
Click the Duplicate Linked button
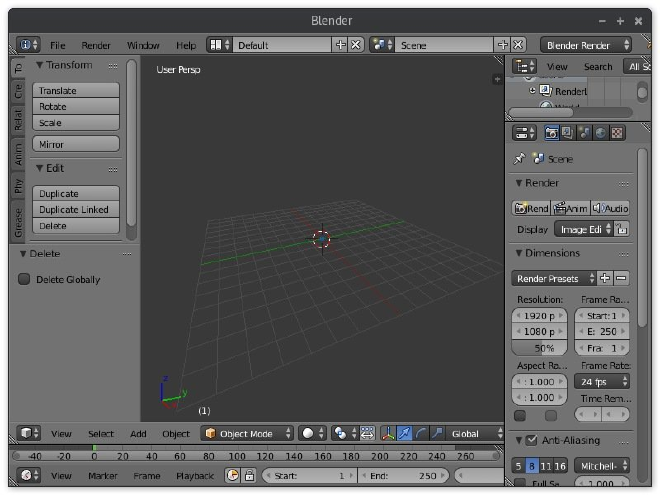pos(76,209)
